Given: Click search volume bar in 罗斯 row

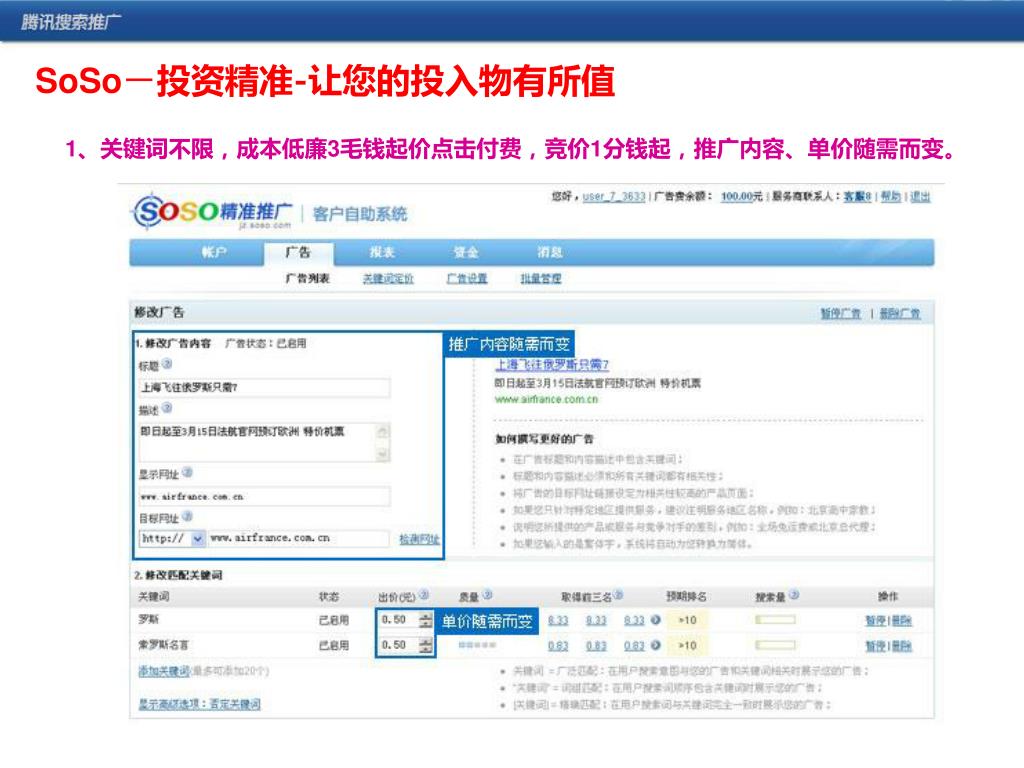Looking at the screenshot, I should click(x=775, y=619).
